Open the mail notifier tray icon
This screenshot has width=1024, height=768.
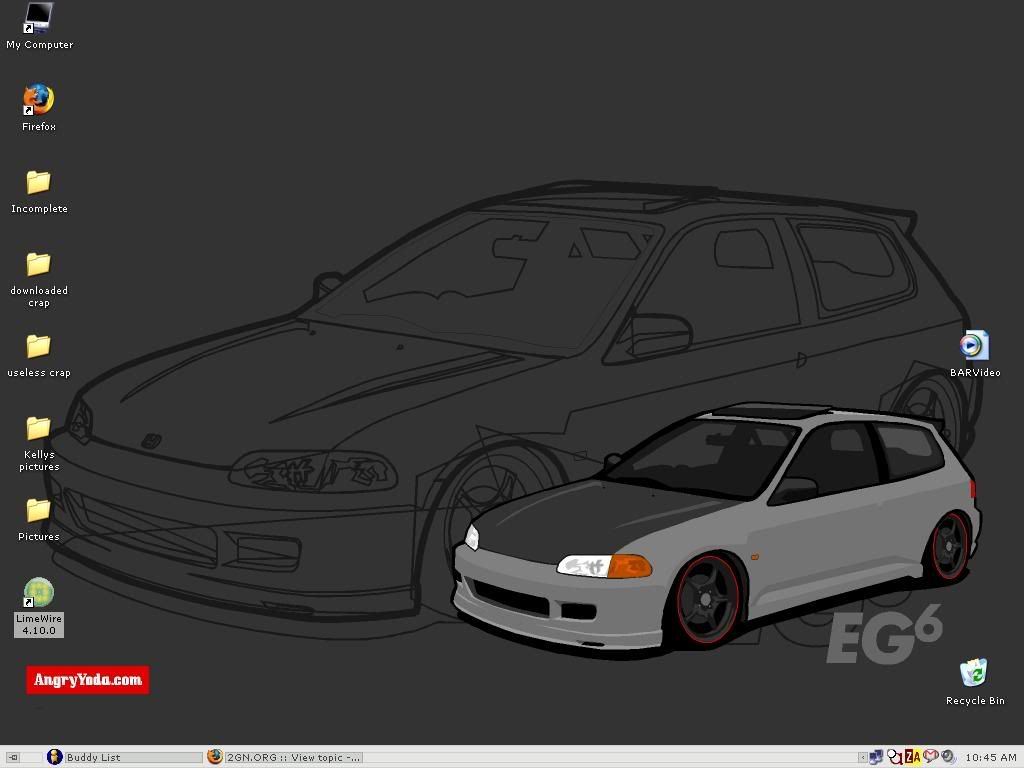(931, 756)
